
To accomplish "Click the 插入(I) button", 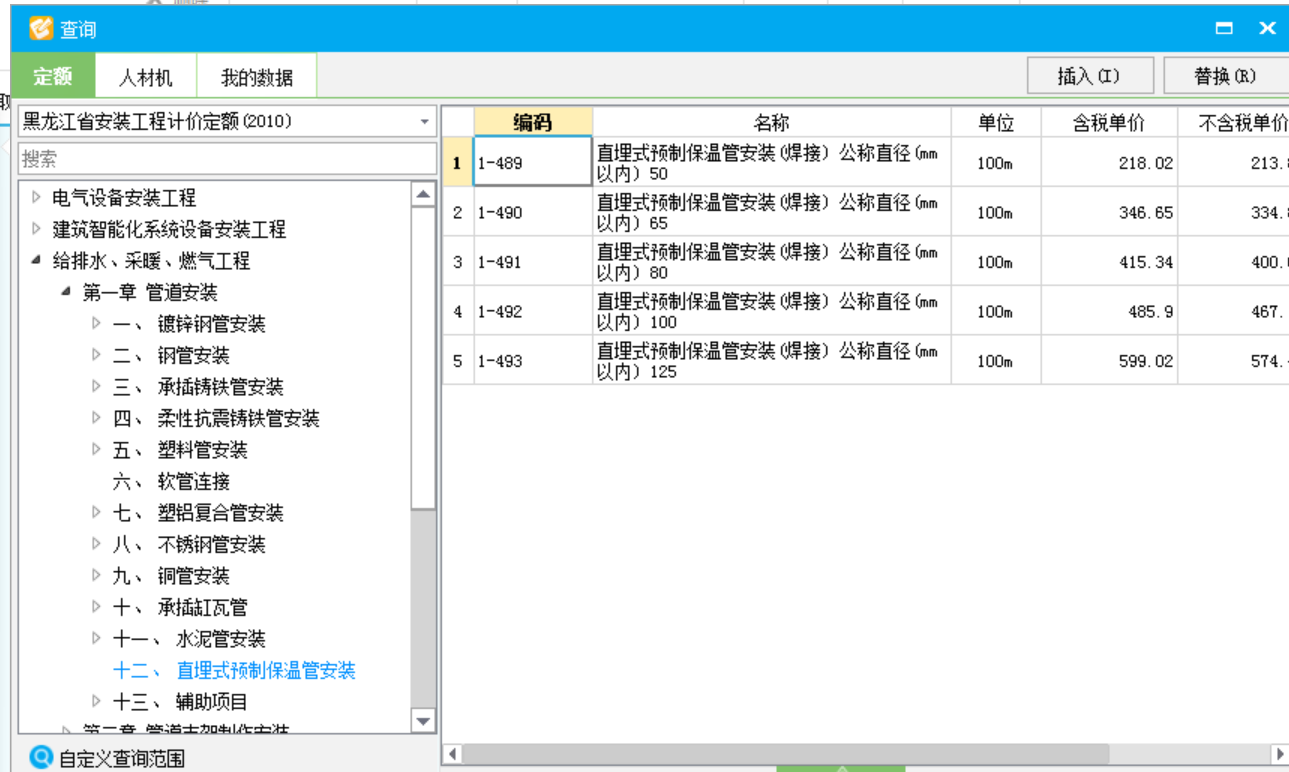I will [1090, 76].
